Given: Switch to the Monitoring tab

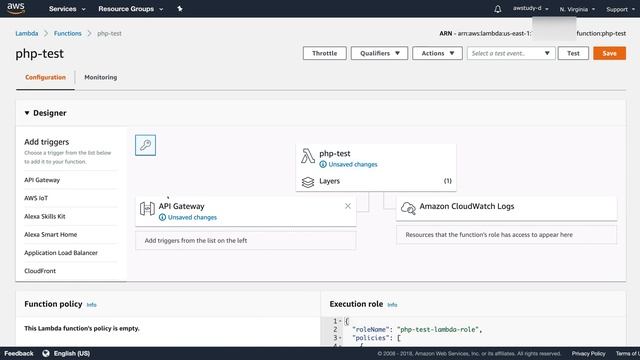Looking at the screenshot, I should pyautogui.click(x=100, y=77).
